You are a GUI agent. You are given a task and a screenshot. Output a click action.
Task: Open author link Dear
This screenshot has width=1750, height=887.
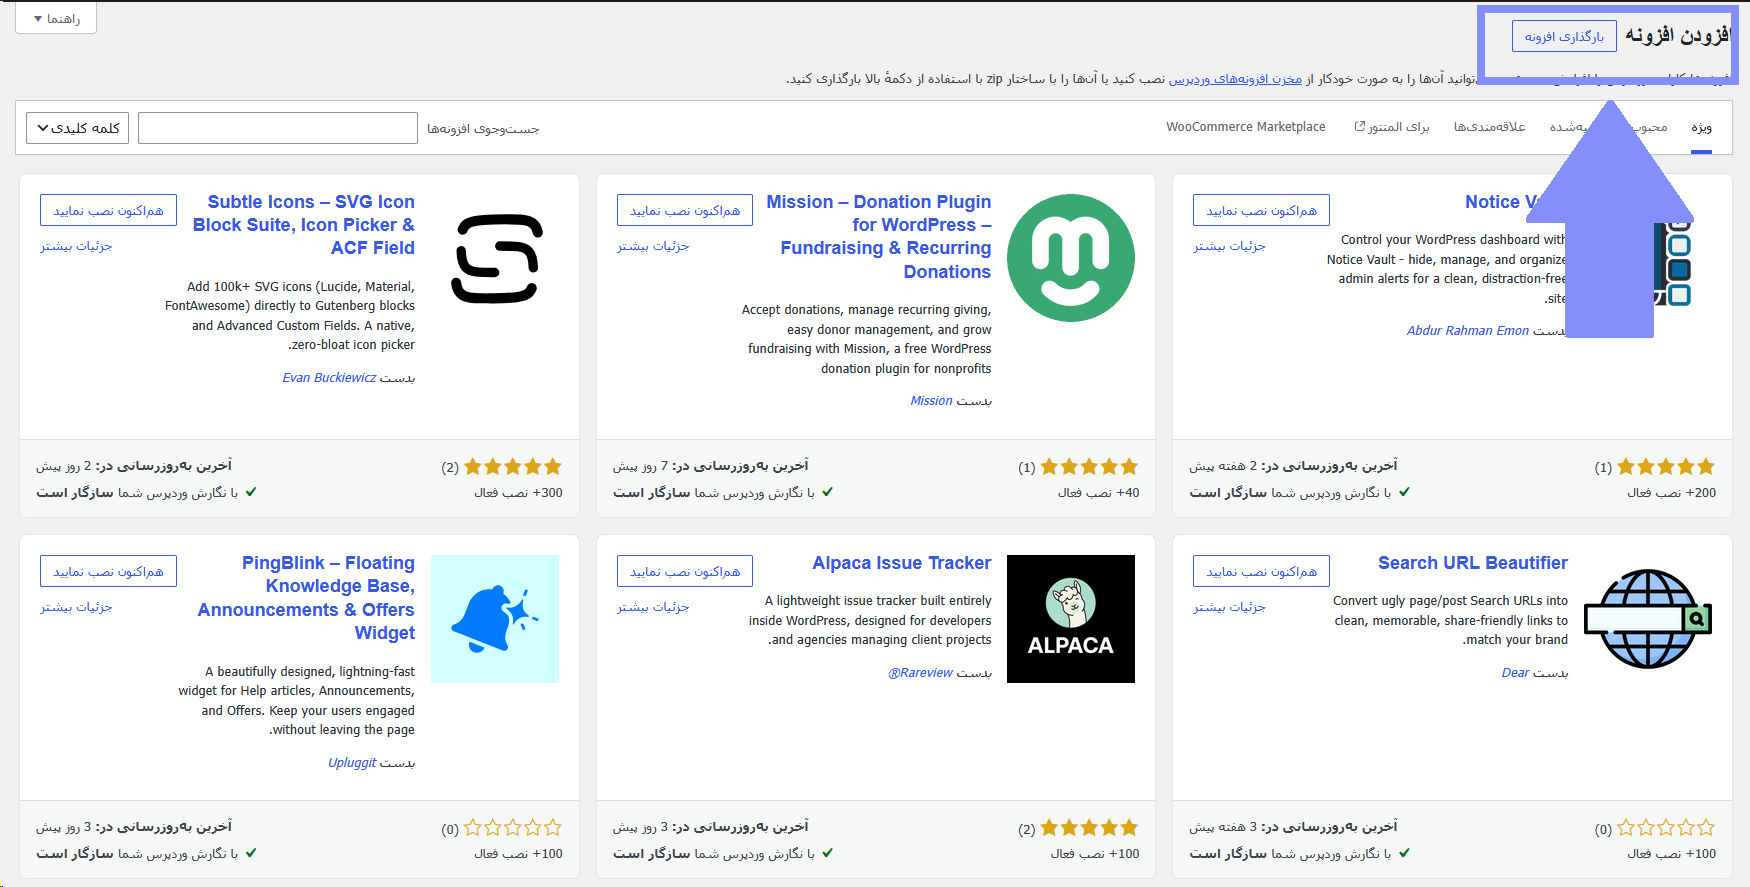click(1515, 673)
